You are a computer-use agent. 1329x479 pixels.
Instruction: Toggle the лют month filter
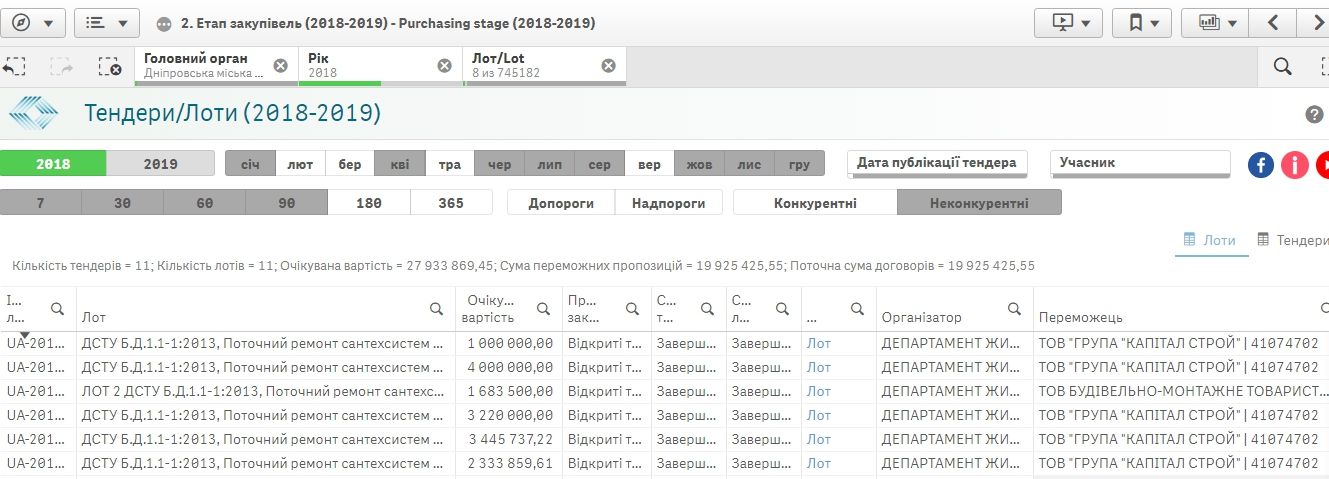[300, 164]
